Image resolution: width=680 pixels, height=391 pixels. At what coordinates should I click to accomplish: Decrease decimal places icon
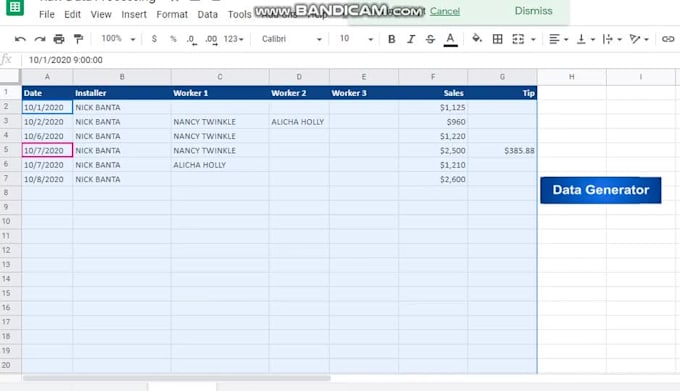[192, 39]
